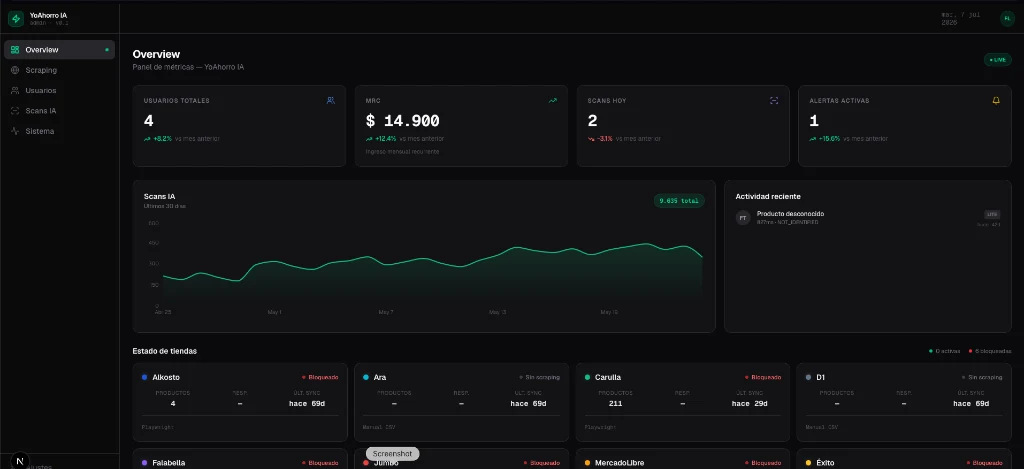The height and width of the screenshot is (469, 1024).
Task: Open the Overview sidebar item
Action: [59, 50]
